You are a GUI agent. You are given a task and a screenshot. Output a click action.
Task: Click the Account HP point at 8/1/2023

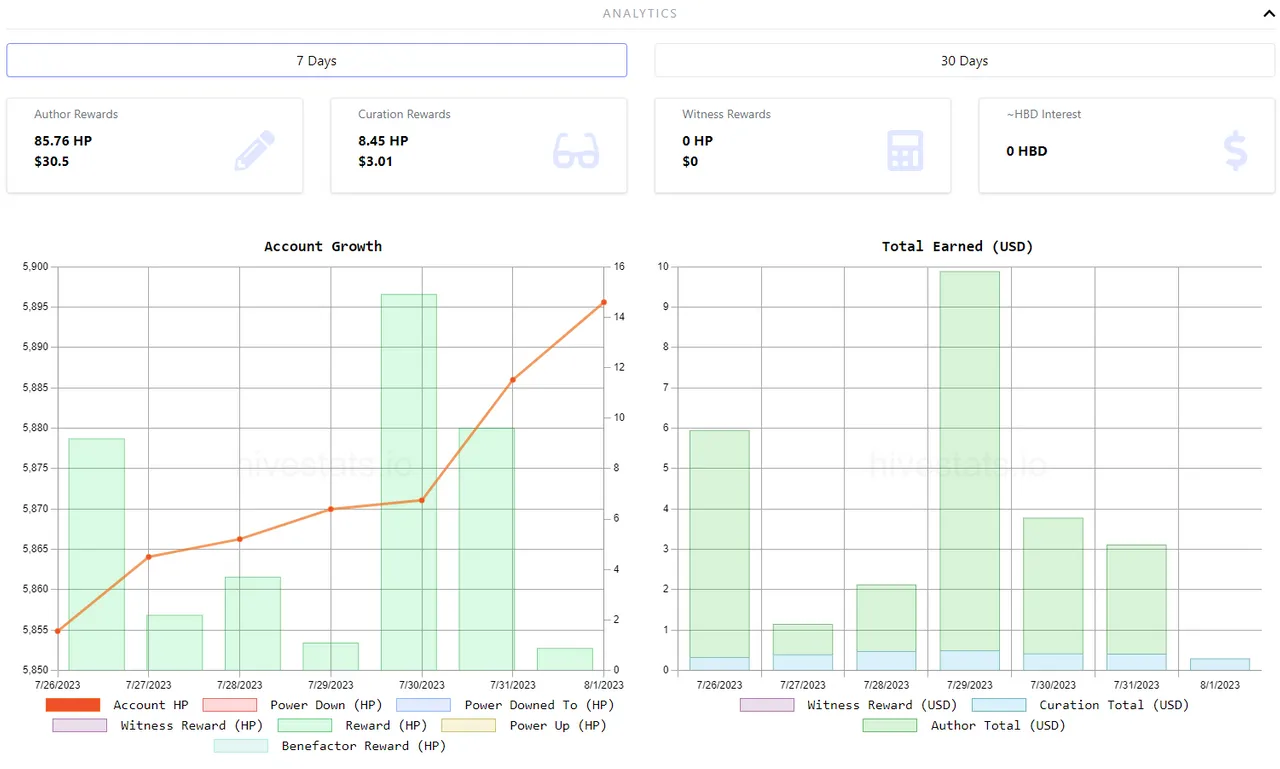604,302
